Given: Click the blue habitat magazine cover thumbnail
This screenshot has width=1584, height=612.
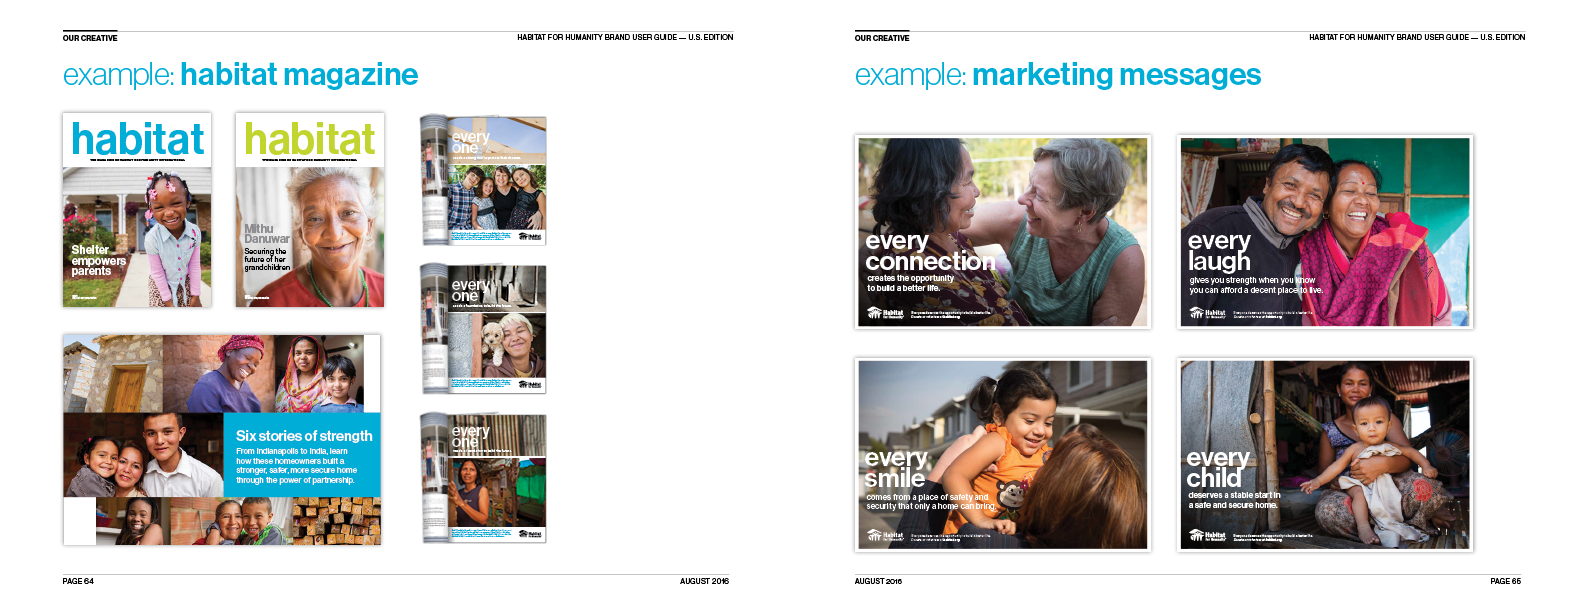Looking at the screenshot, I should click(x=137, y=210).
